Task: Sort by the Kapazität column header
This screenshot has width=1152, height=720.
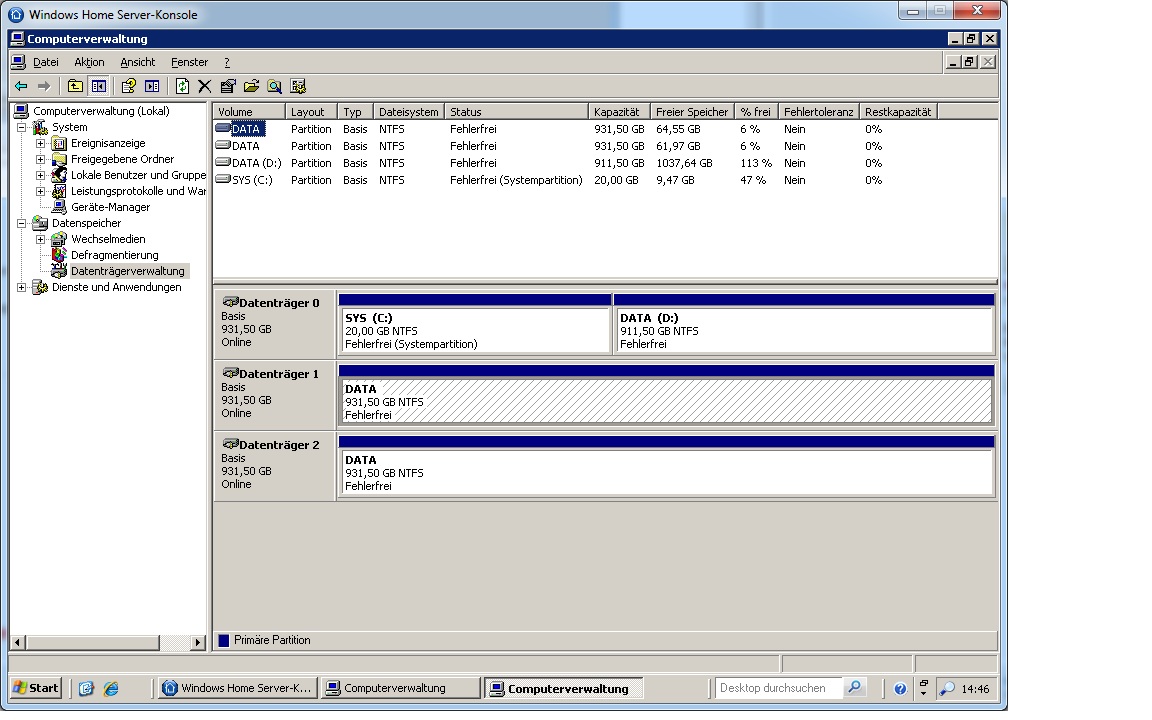Action: coord(619,112)
